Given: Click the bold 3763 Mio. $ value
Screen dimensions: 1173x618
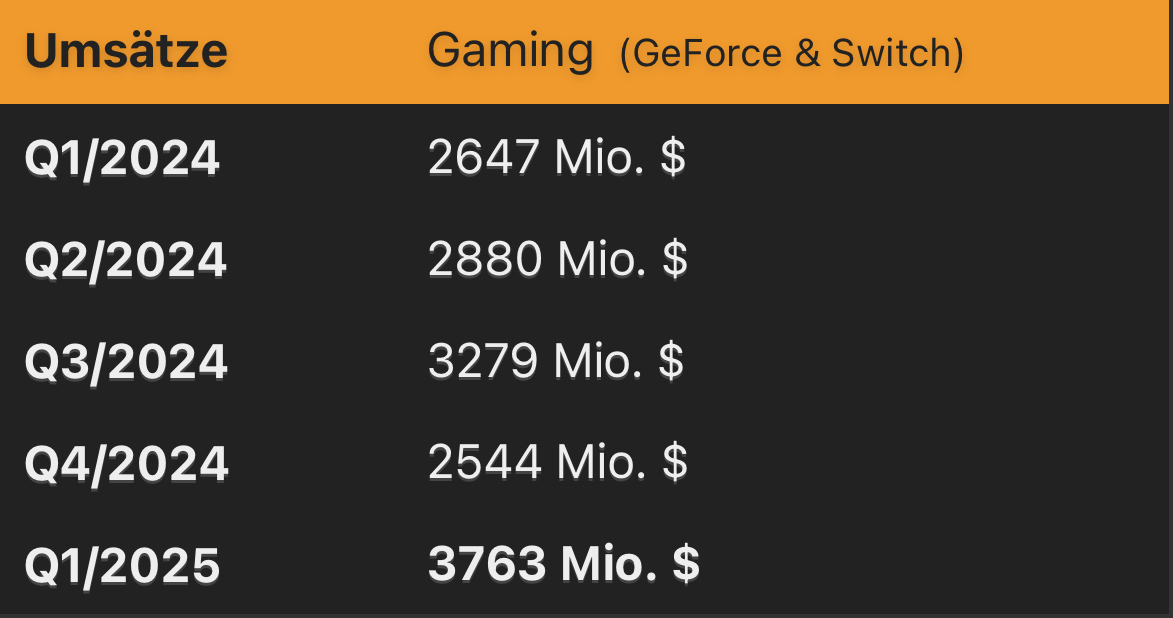Looking at the screenshot, I should pyautogui.click(x=564, y=563).
